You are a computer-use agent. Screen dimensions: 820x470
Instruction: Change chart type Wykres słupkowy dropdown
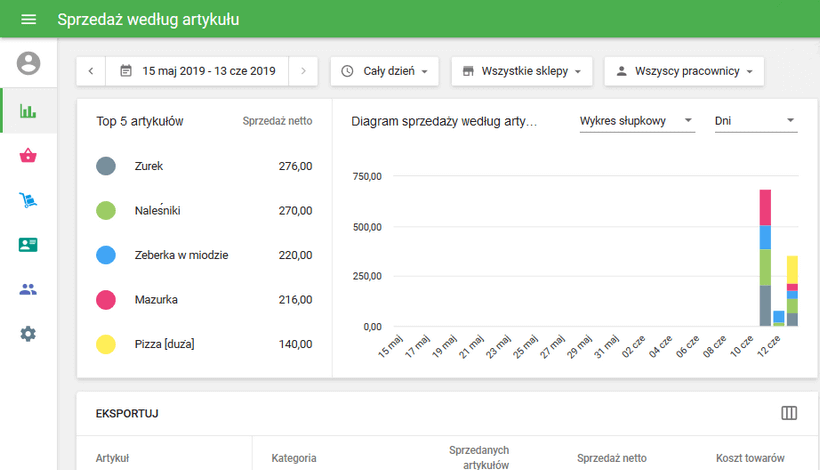click(637, 121)
